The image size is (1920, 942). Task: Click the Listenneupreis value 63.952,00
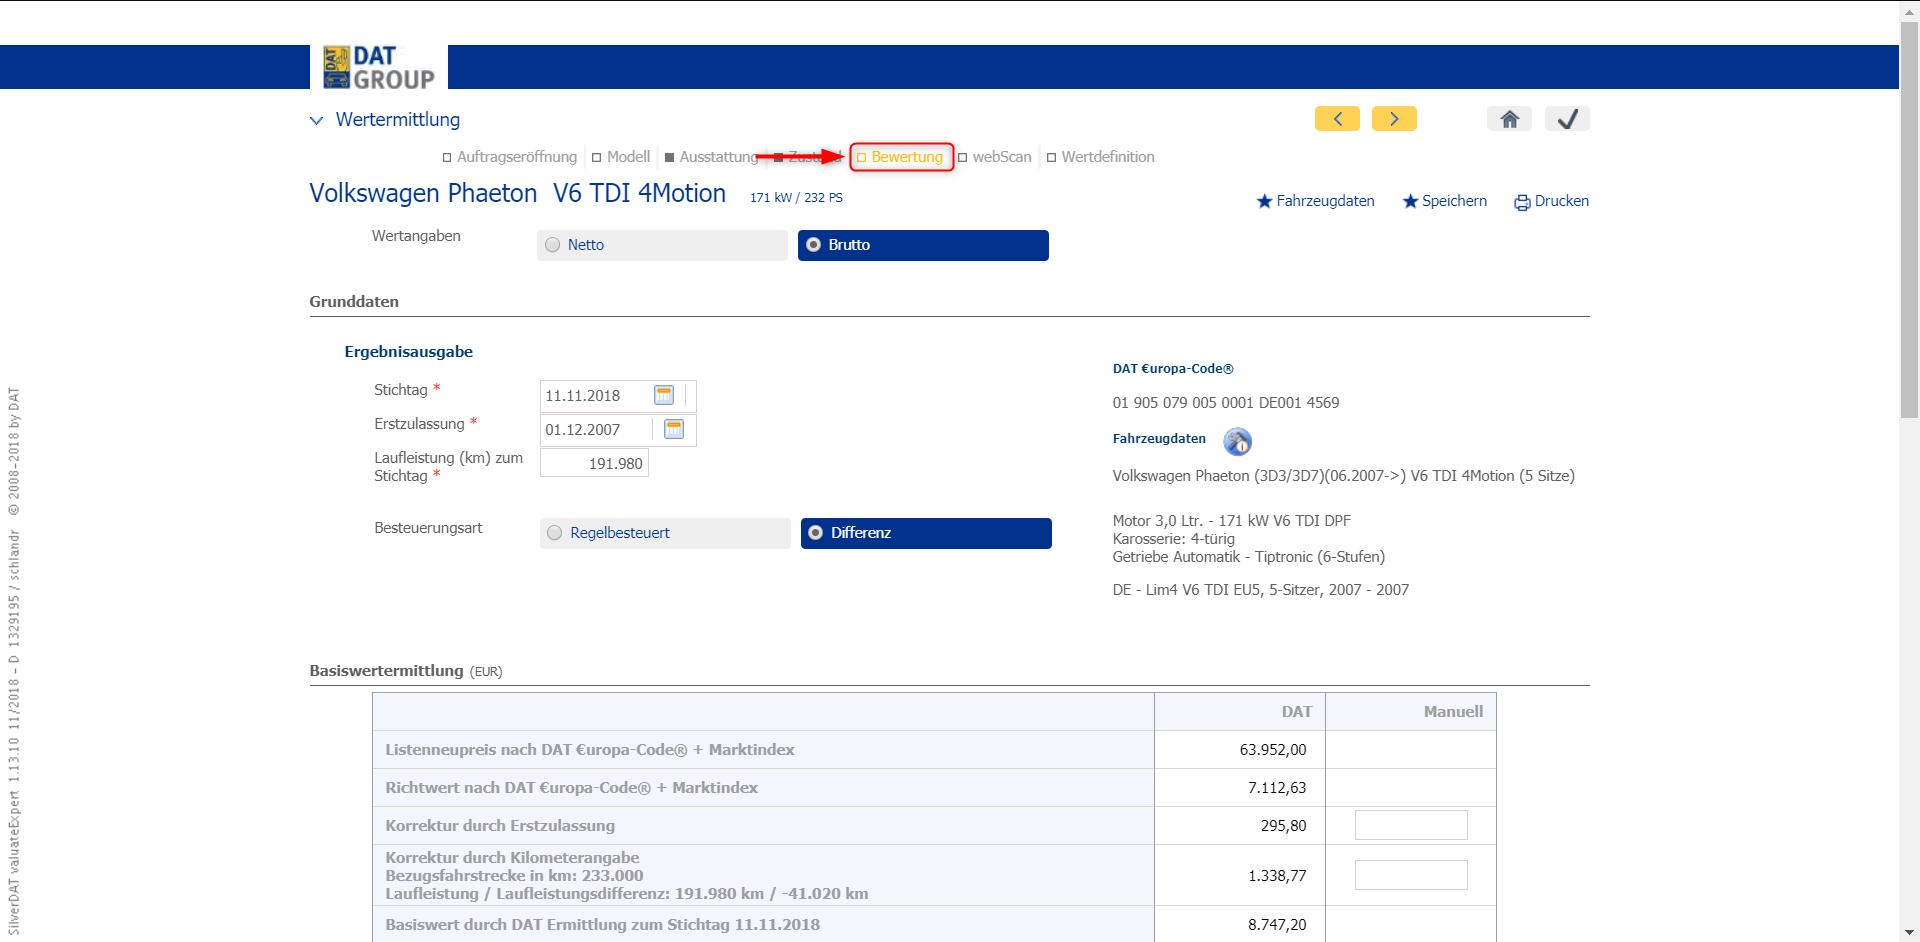point(1273,750)
